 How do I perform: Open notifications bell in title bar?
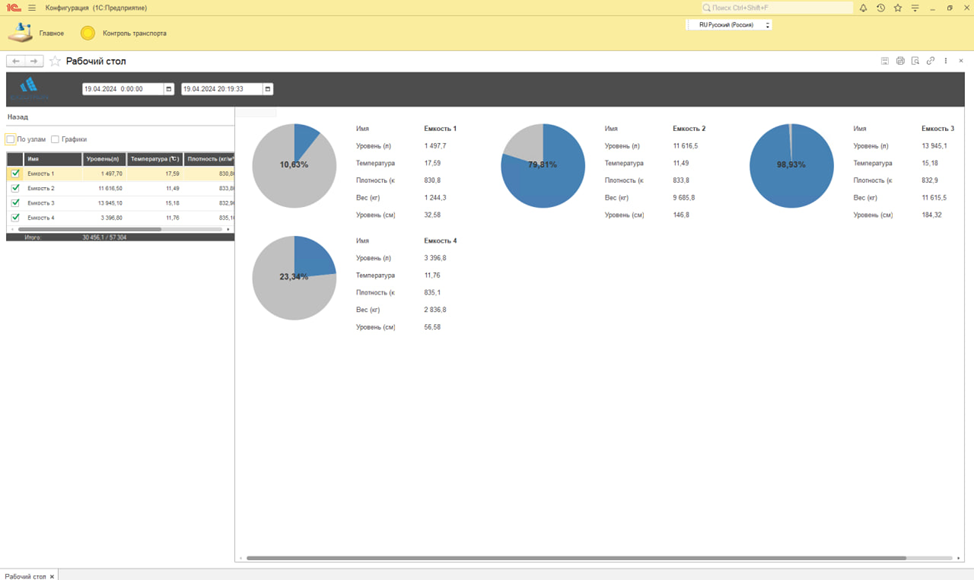click(x=863, y=8)
